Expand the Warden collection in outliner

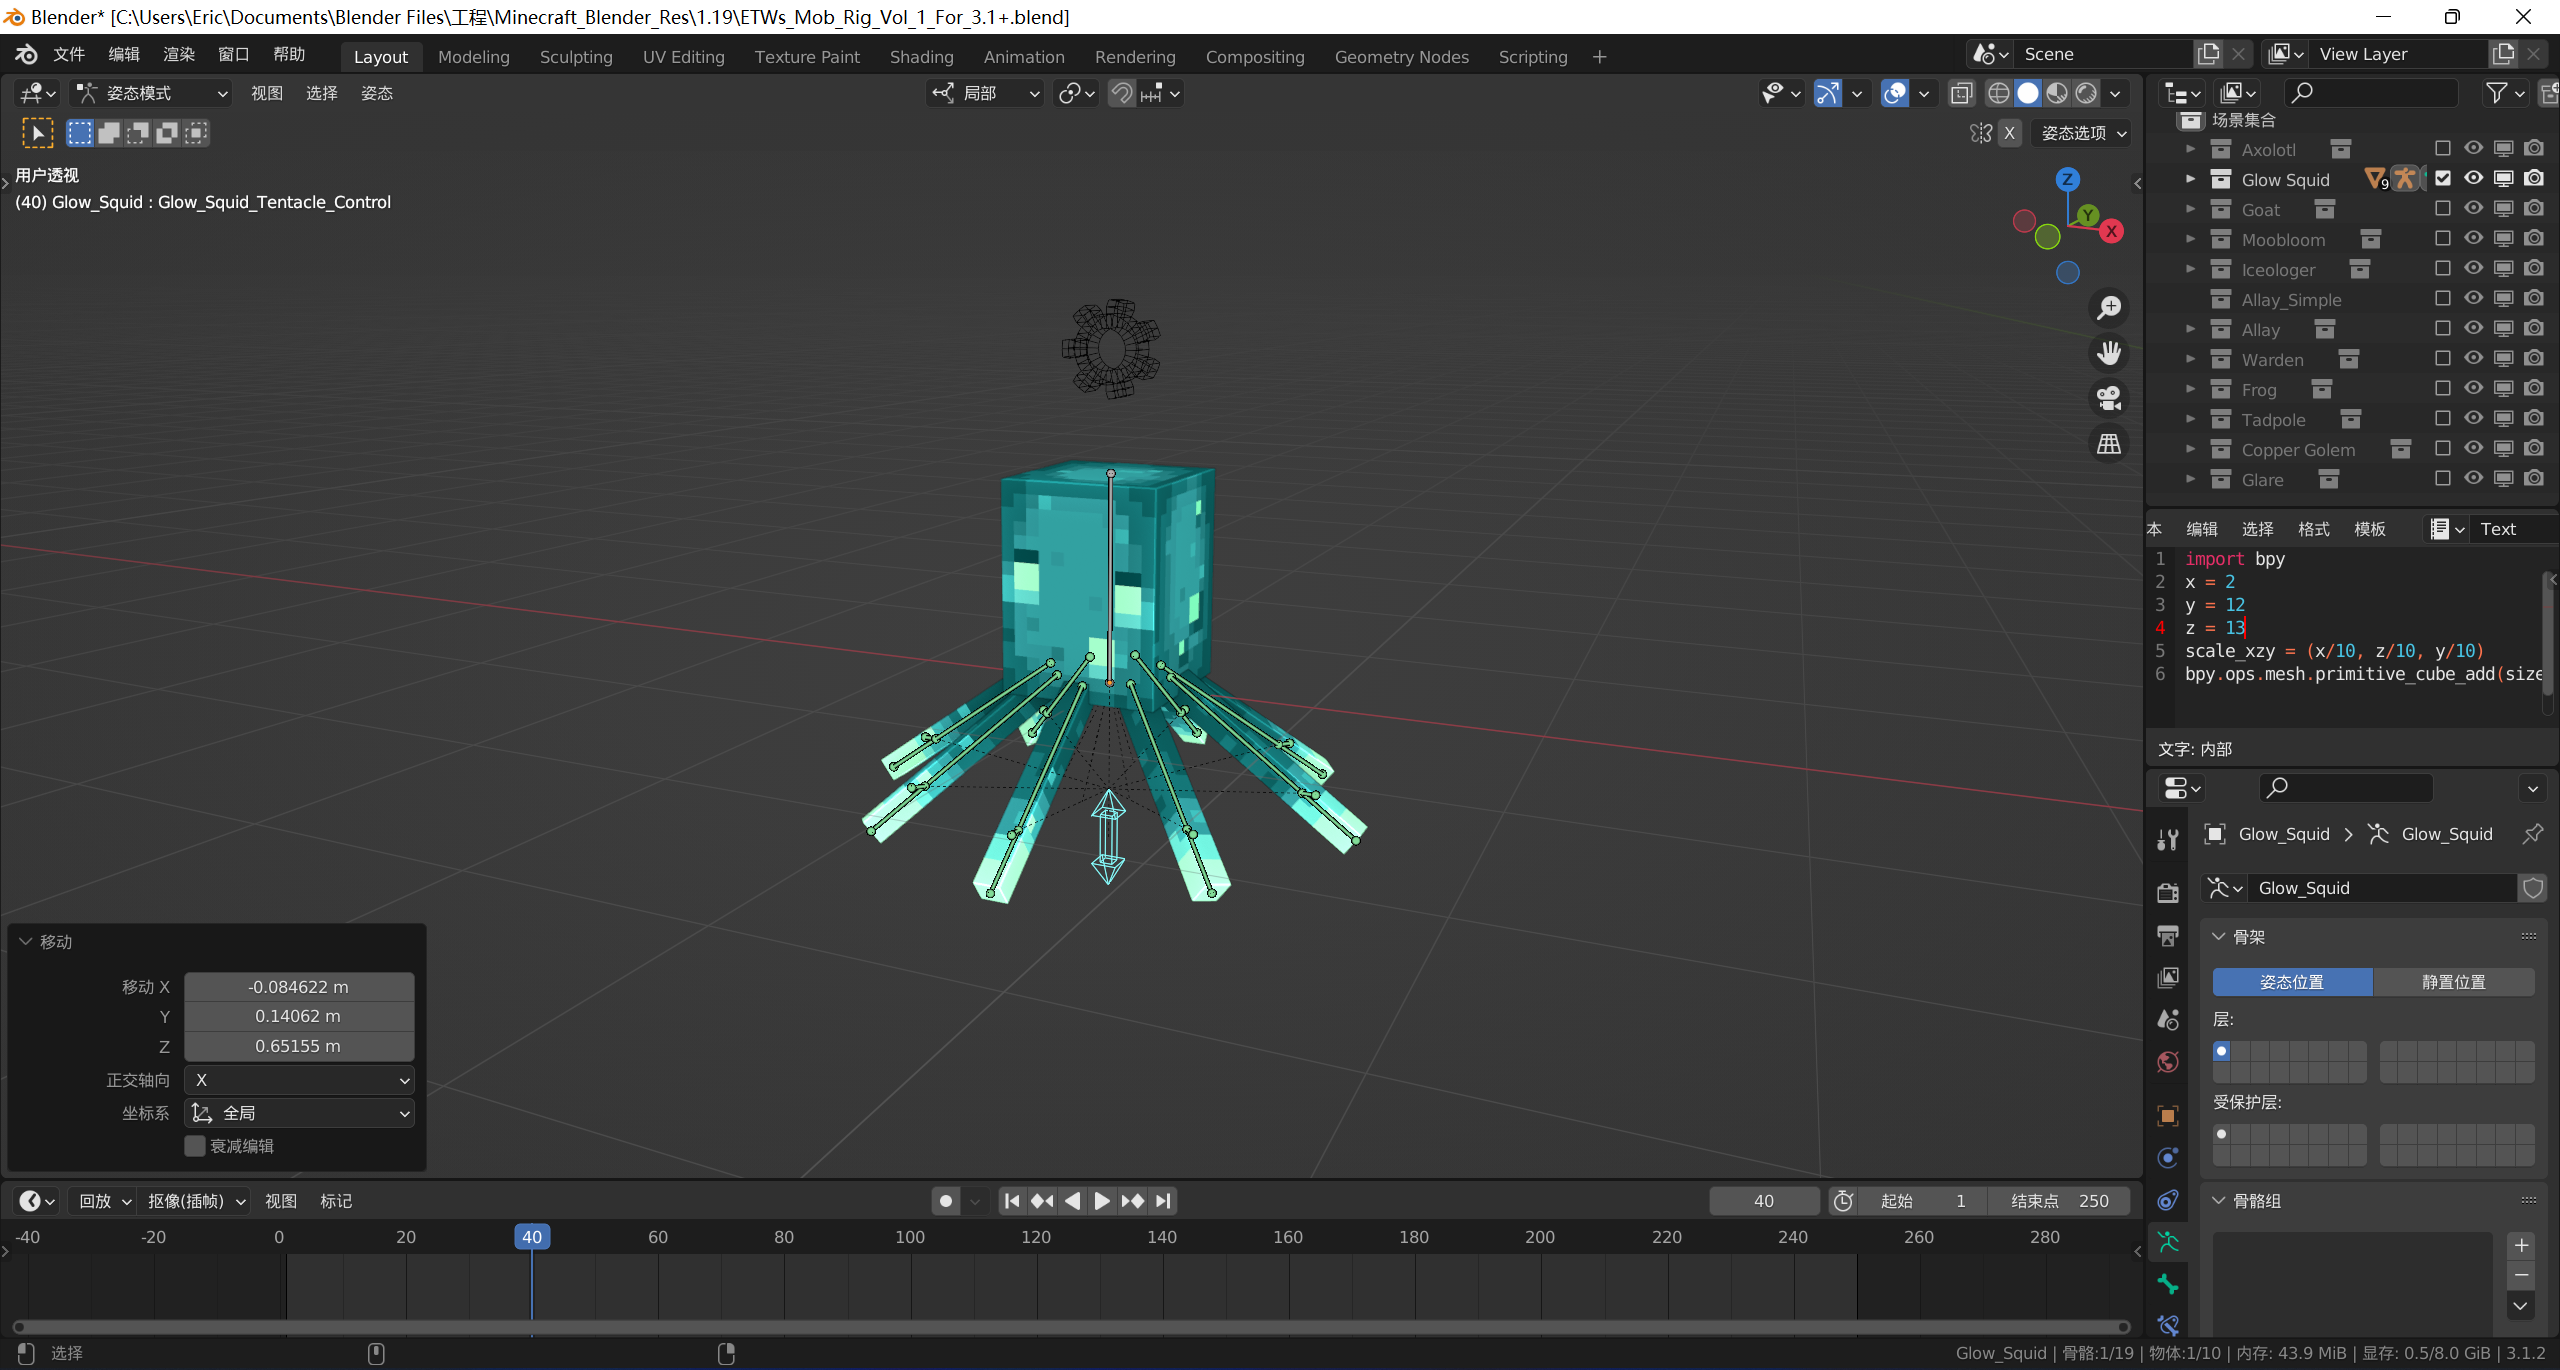point(2190,359)
